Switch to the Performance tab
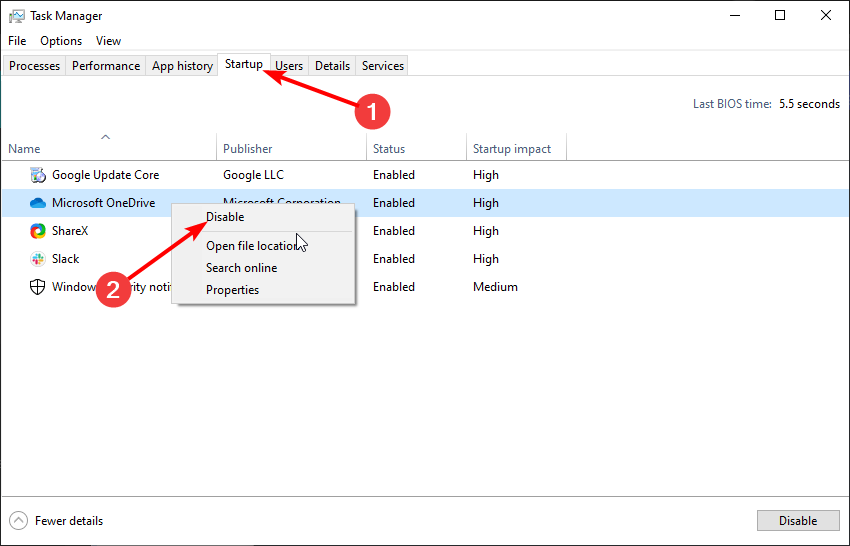This screenshot has width=850, height=546. click(x=106, y=66)
